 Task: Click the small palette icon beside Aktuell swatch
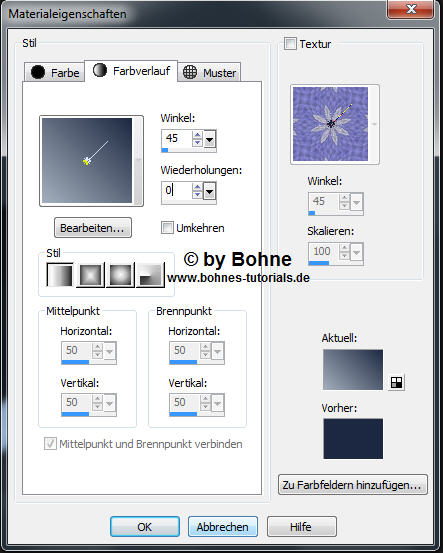click(x=396, y=383)
